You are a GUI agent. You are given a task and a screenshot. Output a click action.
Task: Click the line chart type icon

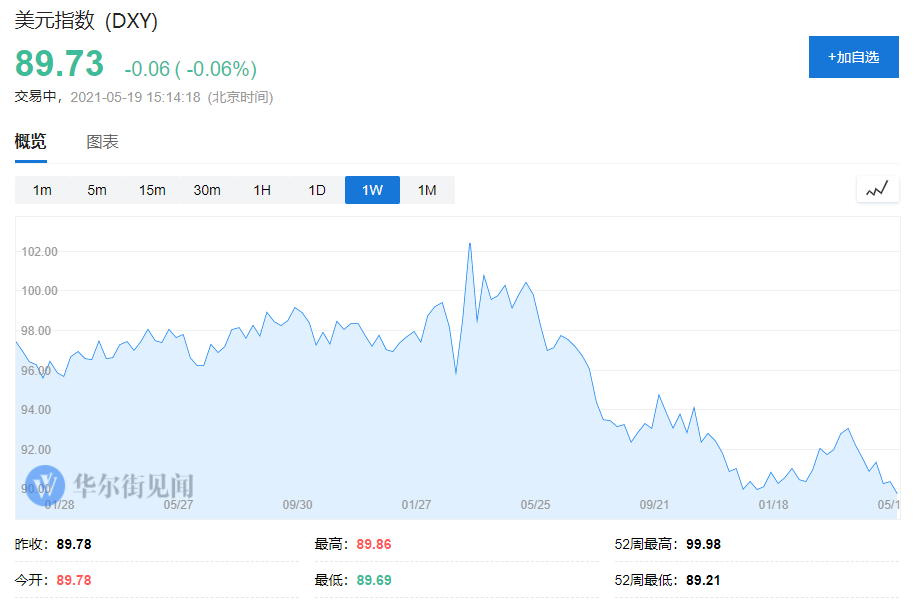(877, 189)
